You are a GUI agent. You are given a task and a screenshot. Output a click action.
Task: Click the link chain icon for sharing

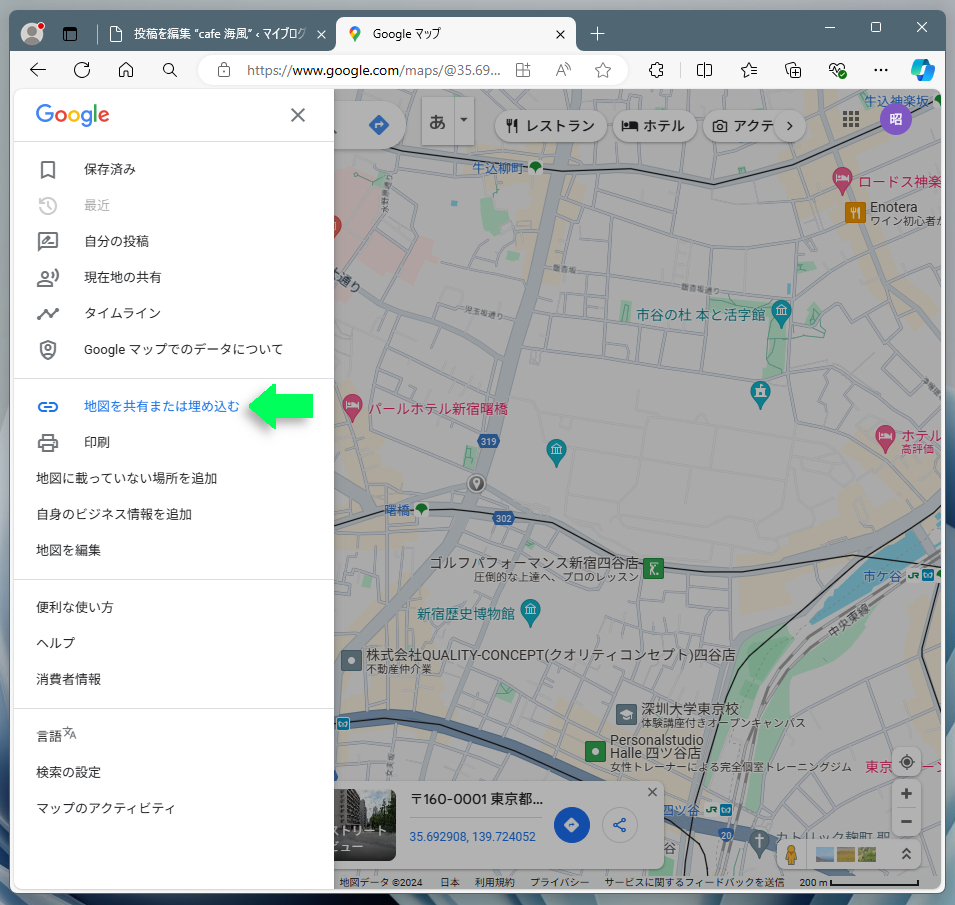click(x=48, y=406)
